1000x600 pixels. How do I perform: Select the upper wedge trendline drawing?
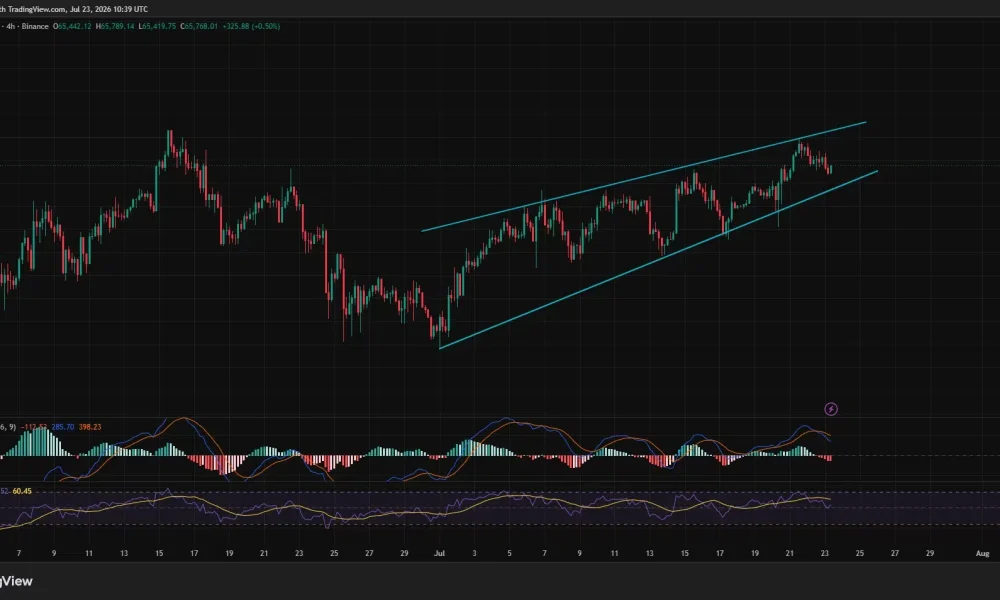click(644, 177)
